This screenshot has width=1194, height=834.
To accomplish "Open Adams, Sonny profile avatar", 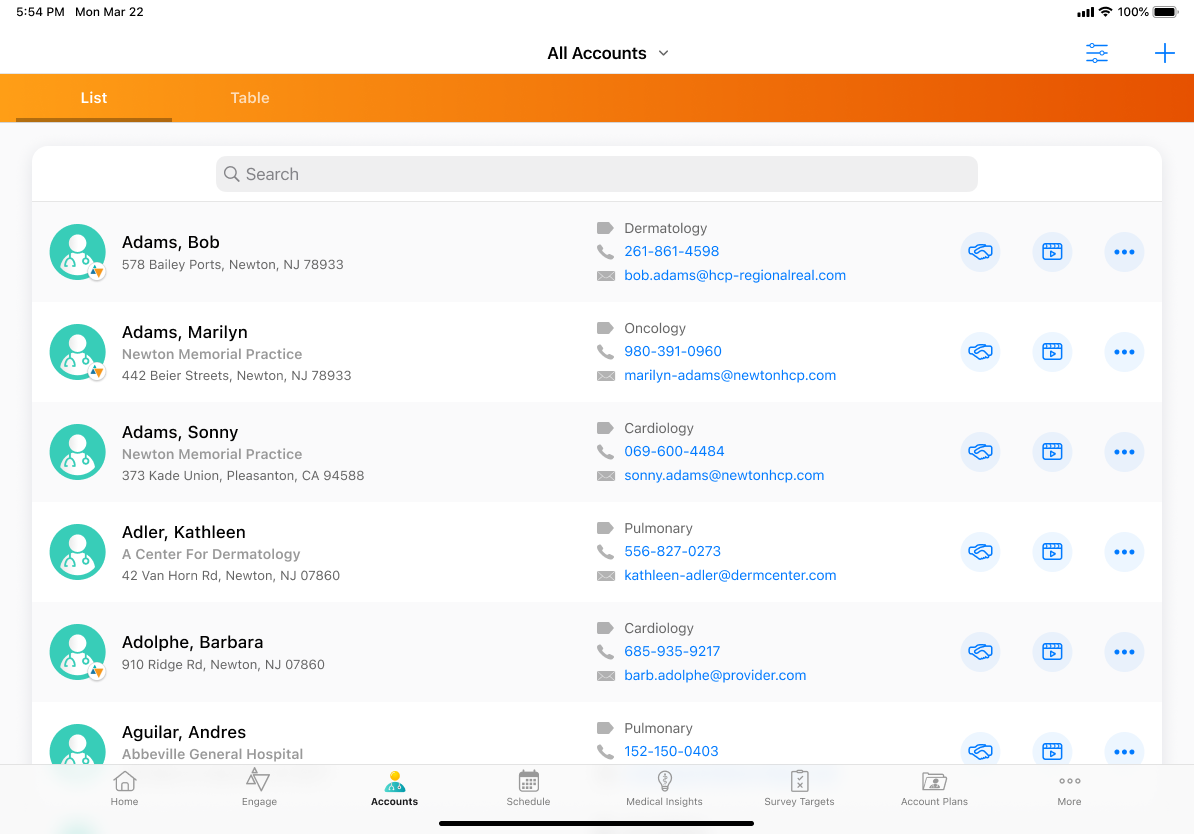I will 78,452.
